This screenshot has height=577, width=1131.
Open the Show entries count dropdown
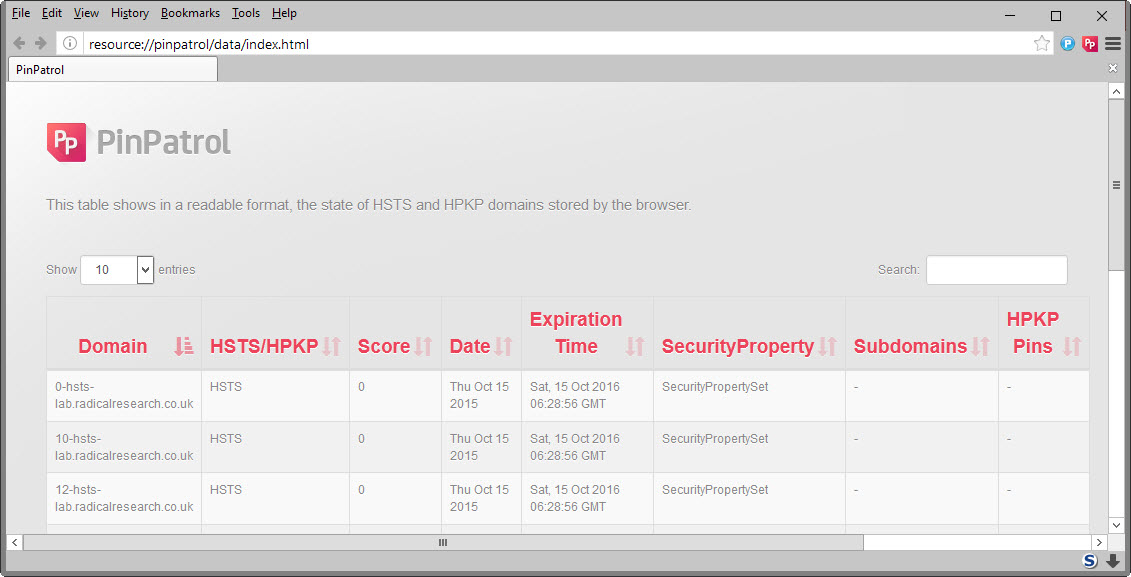(x=117, y=270)
